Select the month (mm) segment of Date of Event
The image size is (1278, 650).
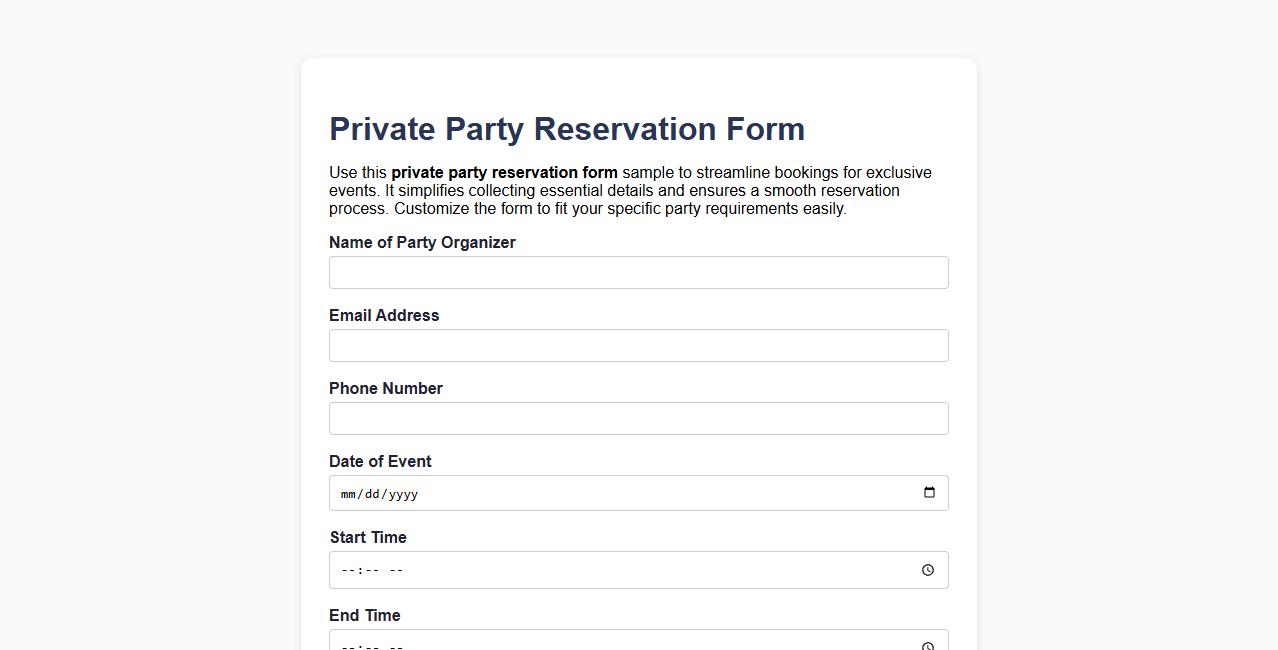[347, 493]
